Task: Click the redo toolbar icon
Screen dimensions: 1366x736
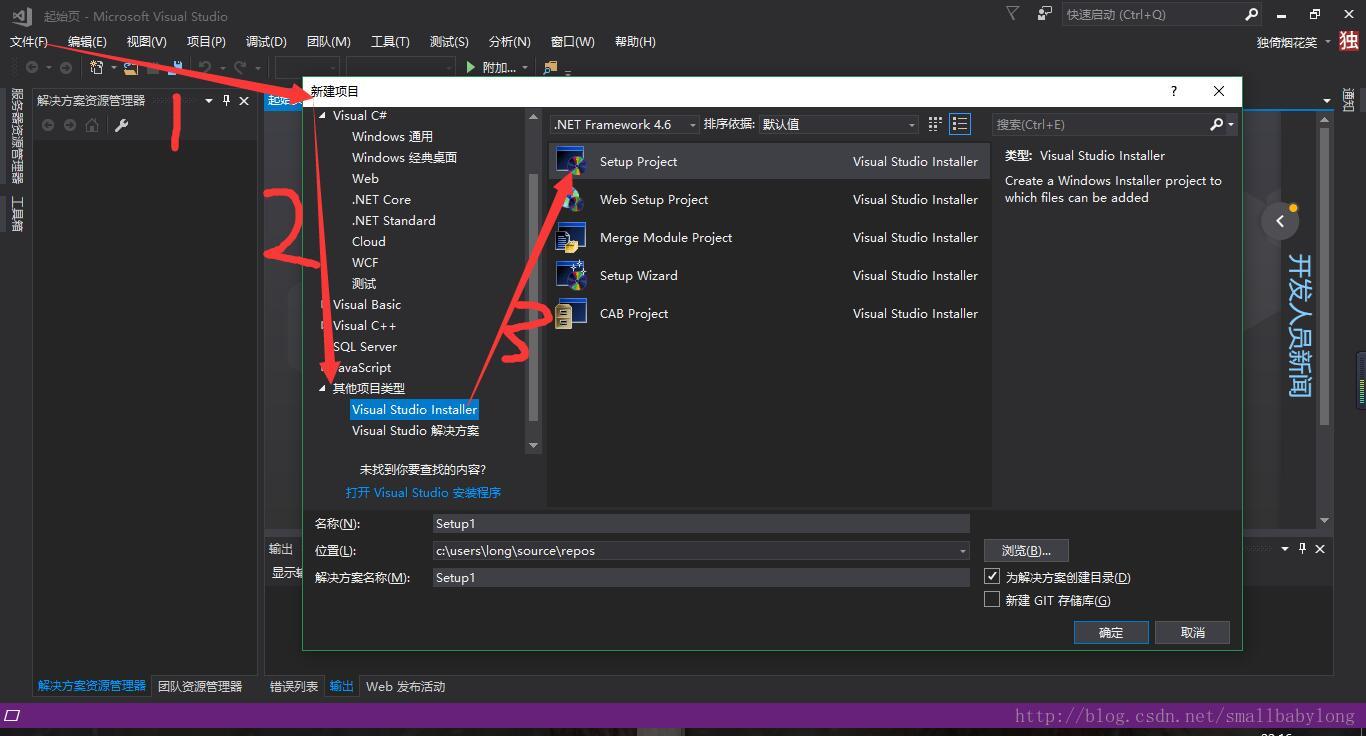Action: coord(240,67)
